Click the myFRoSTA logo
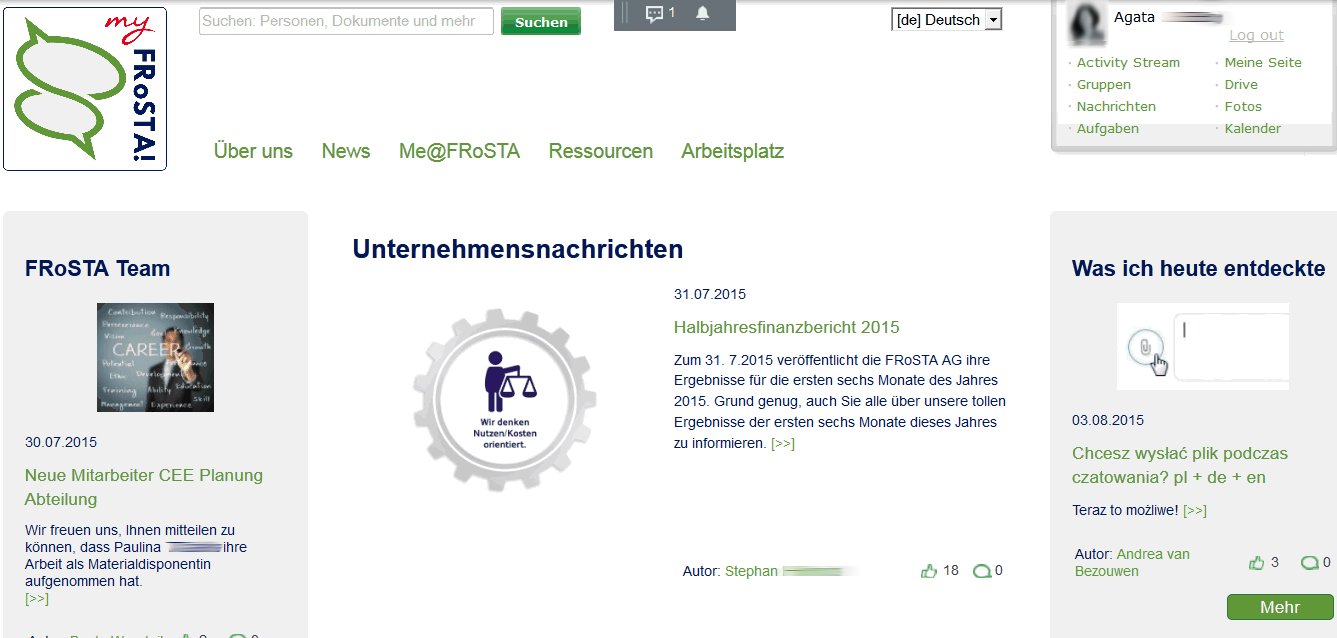The width and height of the screenshot is (1337, 638). tap(85, 89)
